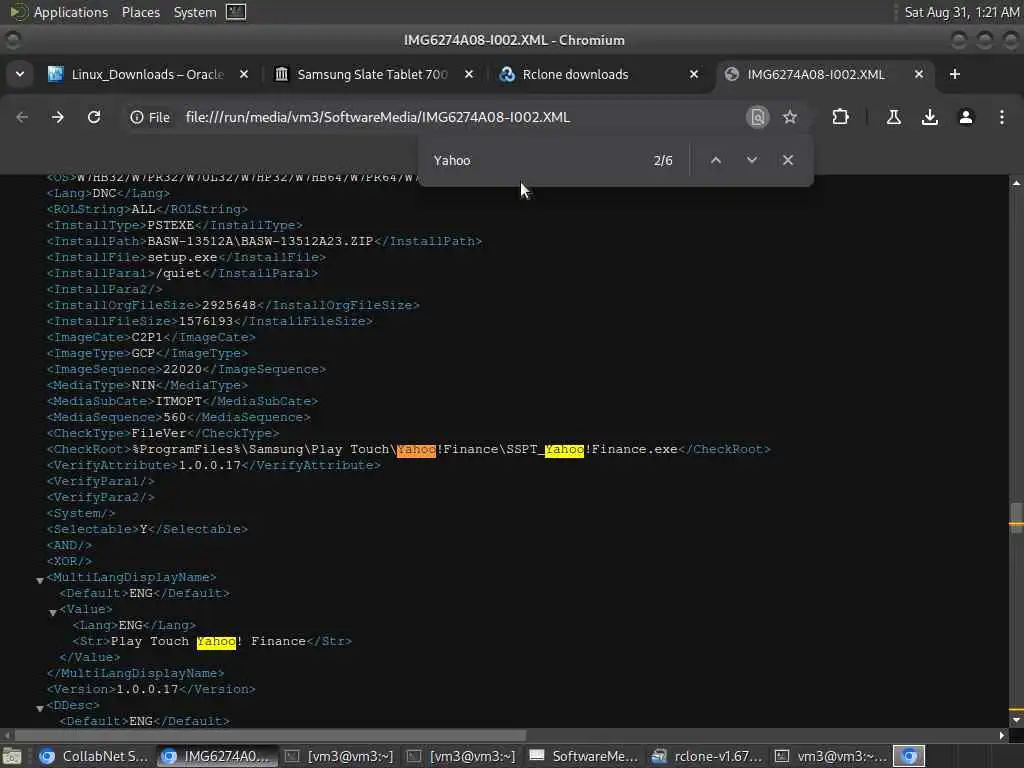Viewport: 1024px width, 768px height.
Task: Open the Chromium three-dot menu
Action: 1002,117
